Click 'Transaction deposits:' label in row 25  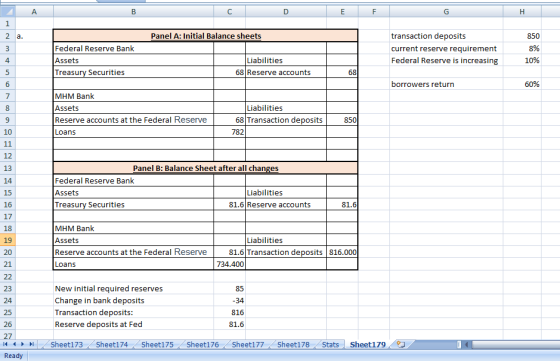pos(134,312)
